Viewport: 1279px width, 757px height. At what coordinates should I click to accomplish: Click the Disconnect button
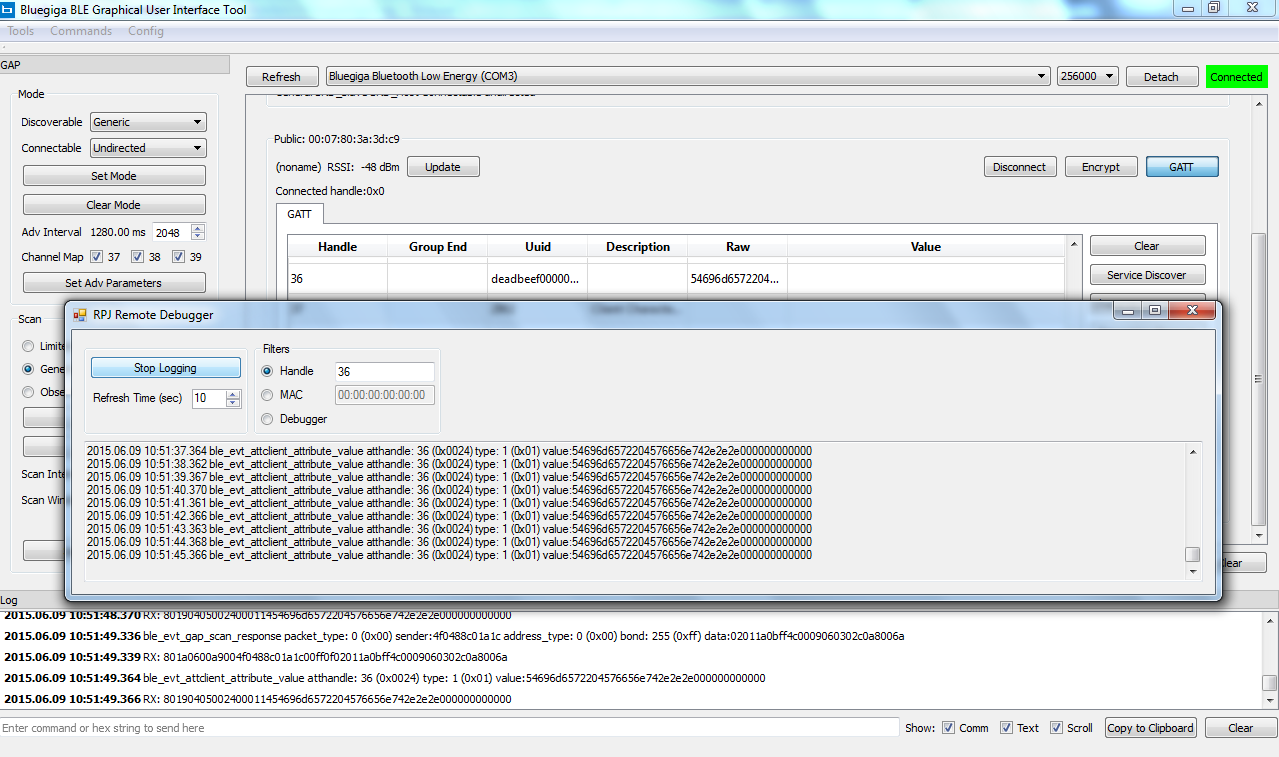tap(1020, 167)
